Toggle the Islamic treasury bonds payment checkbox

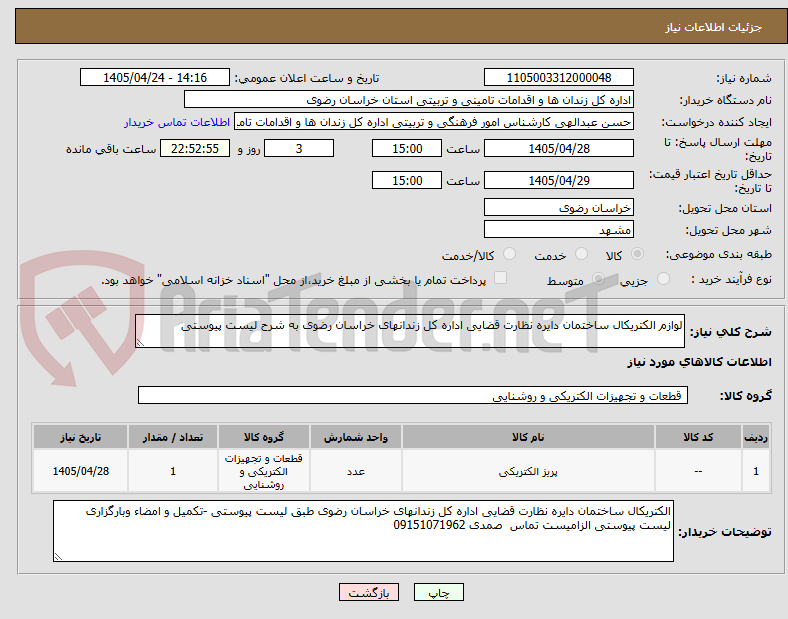point(500,278)
